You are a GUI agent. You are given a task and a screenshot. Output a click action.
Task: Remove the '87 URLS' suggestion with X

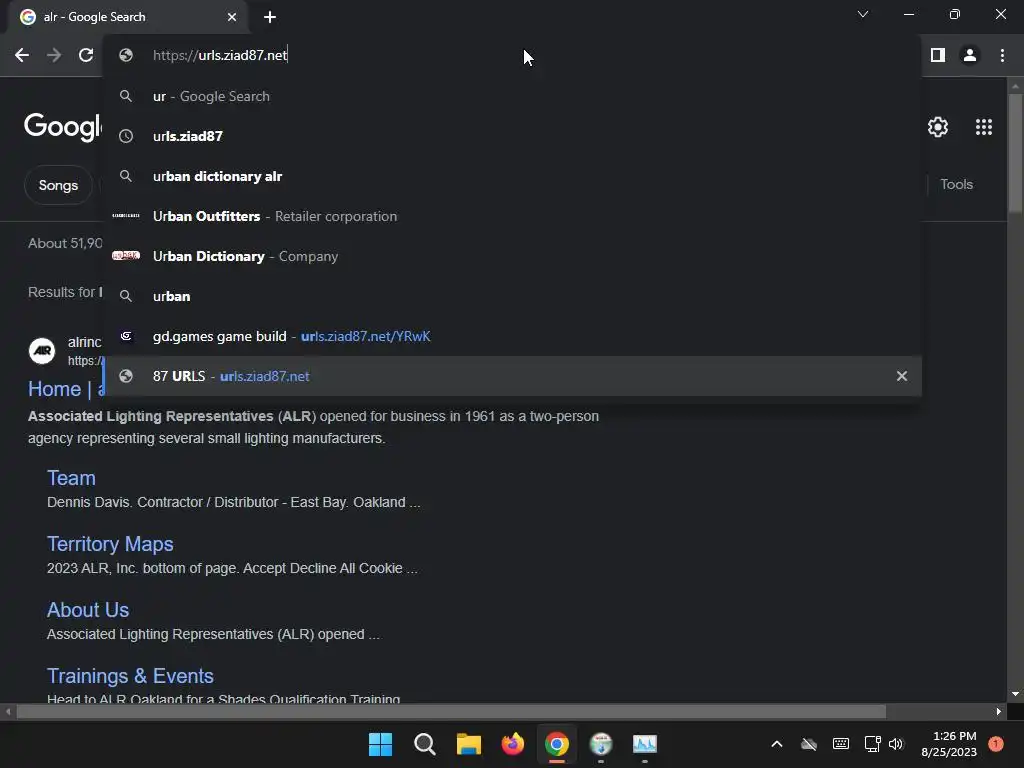pyautogui.click(x=901, y=376)
